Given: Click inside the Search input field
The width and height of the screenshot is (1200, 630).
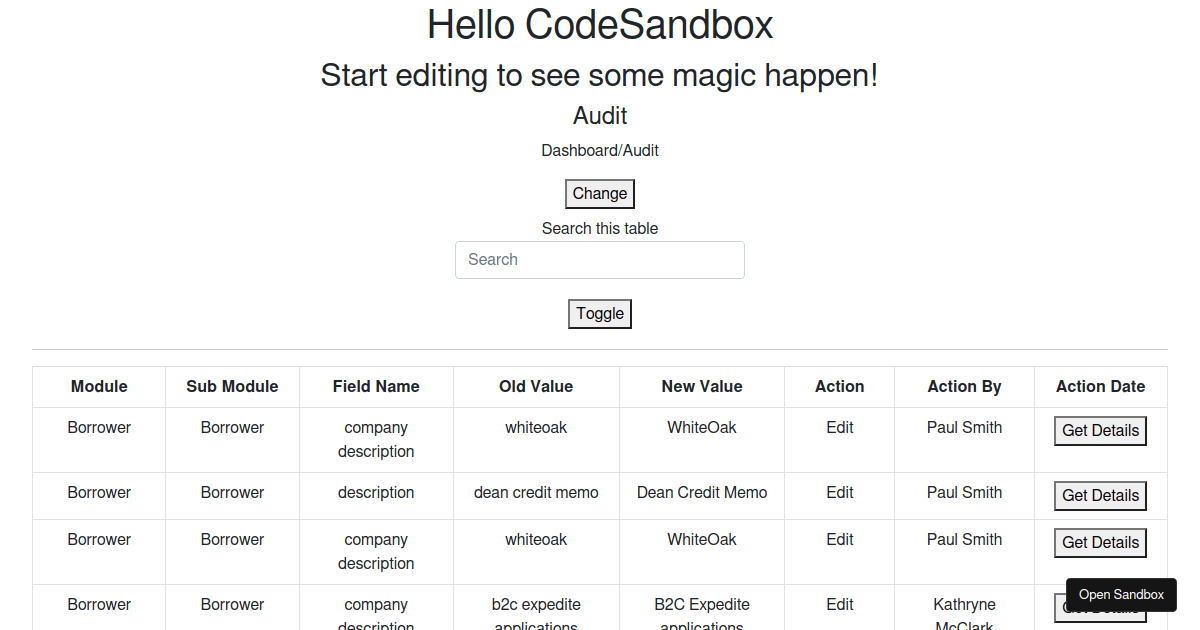Looking at the screenshot, I should point(599,259).
